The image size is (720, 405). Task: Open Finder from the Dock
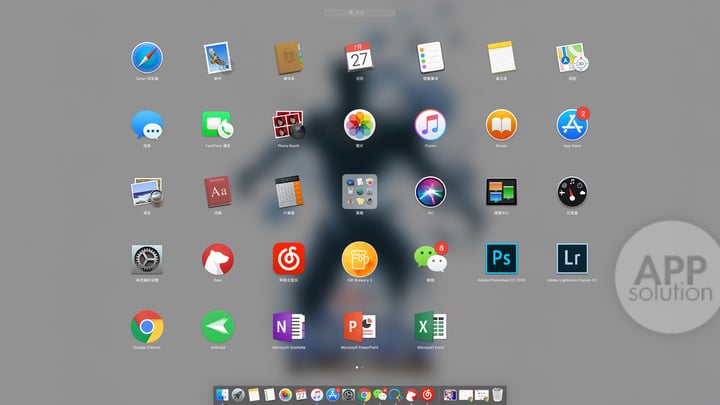pyautogui.click(x=222, y=394)
